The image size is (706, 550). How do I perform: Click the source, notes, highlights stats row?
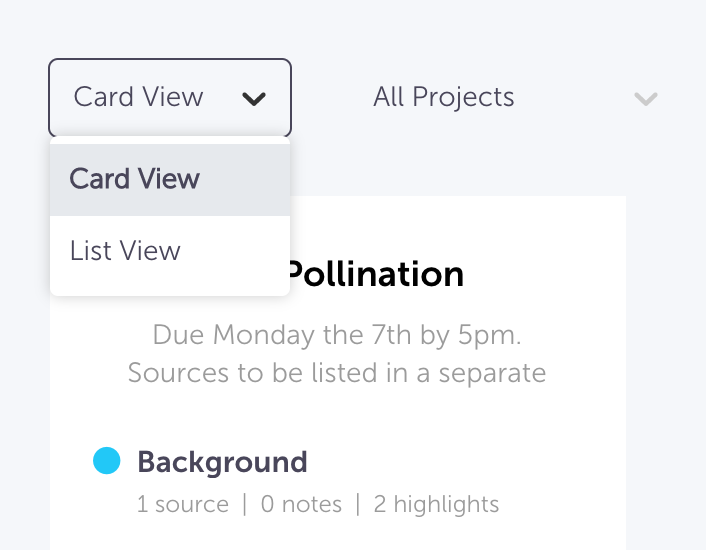click(318, 504)
